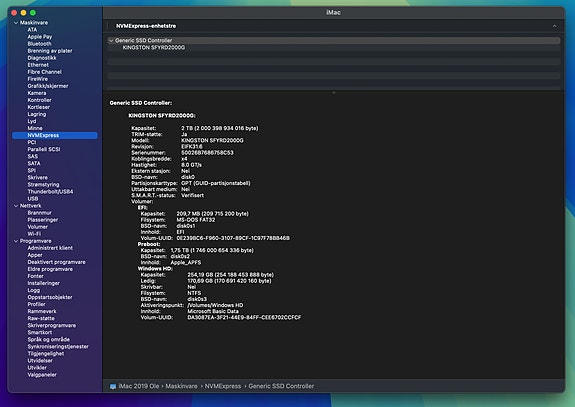The height and width of the screenshot is (407, 575).
Task: Click Maskinvare in the bottom path bar
Action: click(181, 386)
